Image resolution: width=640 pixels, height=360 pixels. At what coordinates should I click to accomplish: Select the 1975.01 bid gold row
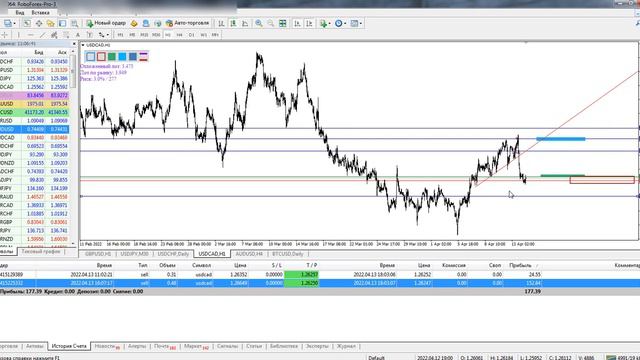point(35,104)
